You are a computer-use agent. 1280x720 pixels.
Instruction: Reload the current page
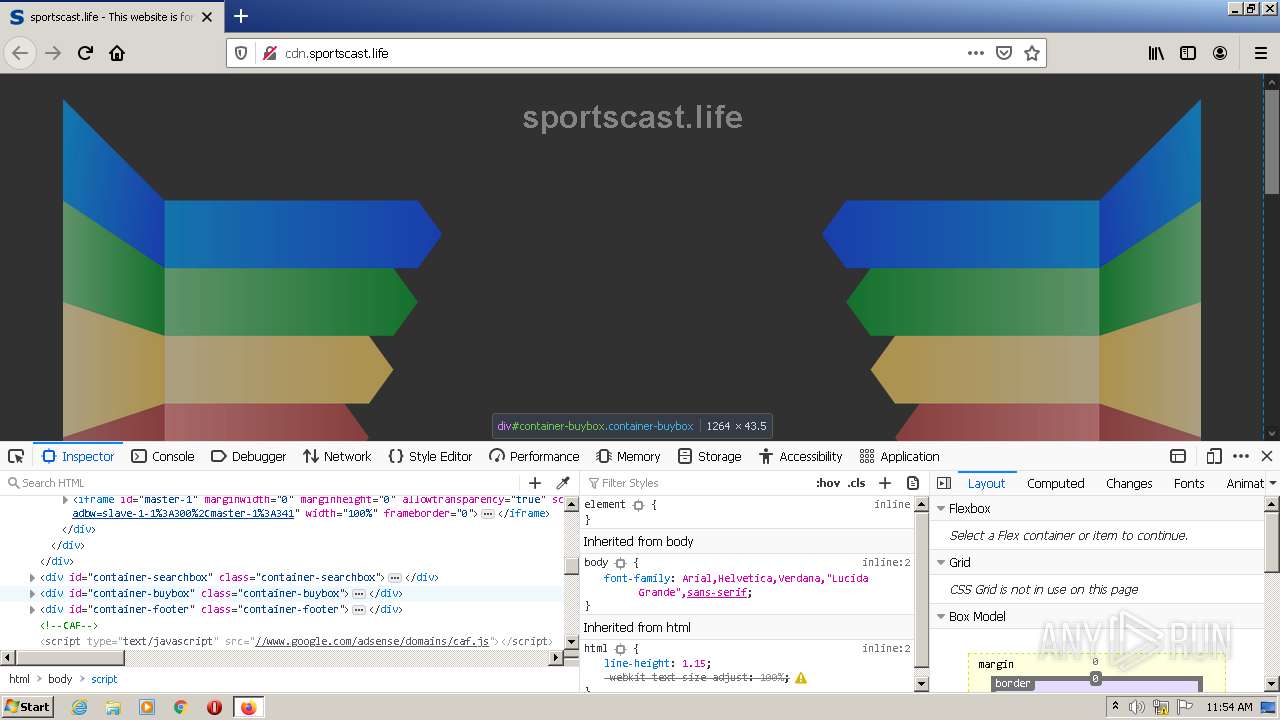tap(85, 53)
